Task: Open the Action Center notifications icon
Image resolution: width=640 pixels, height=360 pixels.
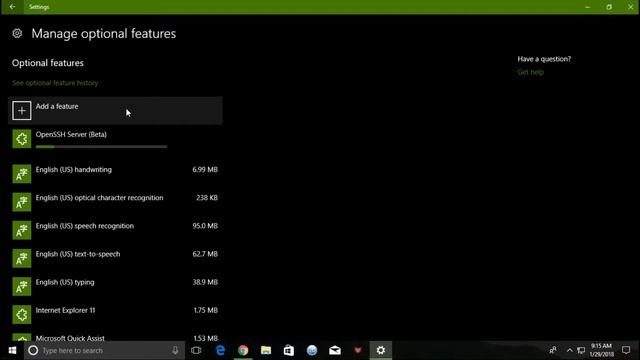Action: click(626, 350)
